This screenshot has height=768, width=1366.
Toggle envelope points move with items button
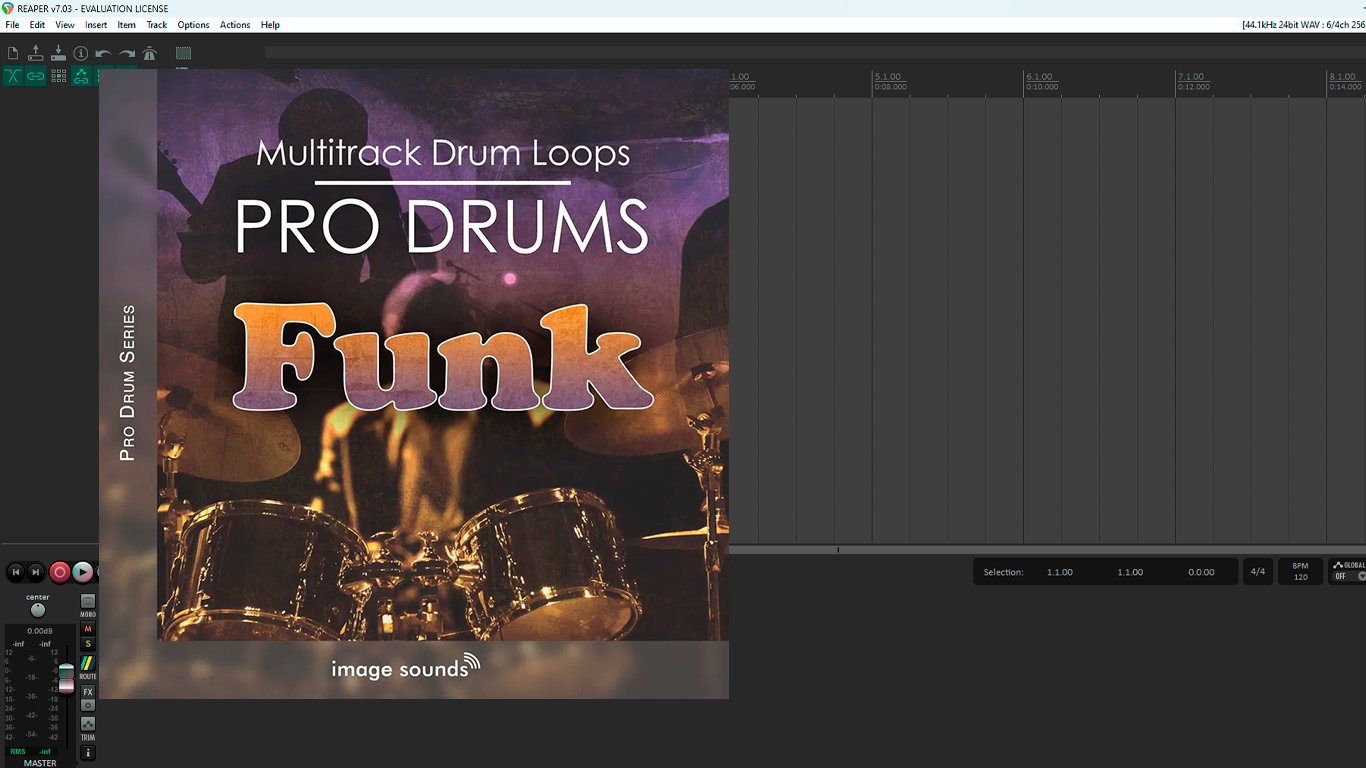(x=81, y=76)
